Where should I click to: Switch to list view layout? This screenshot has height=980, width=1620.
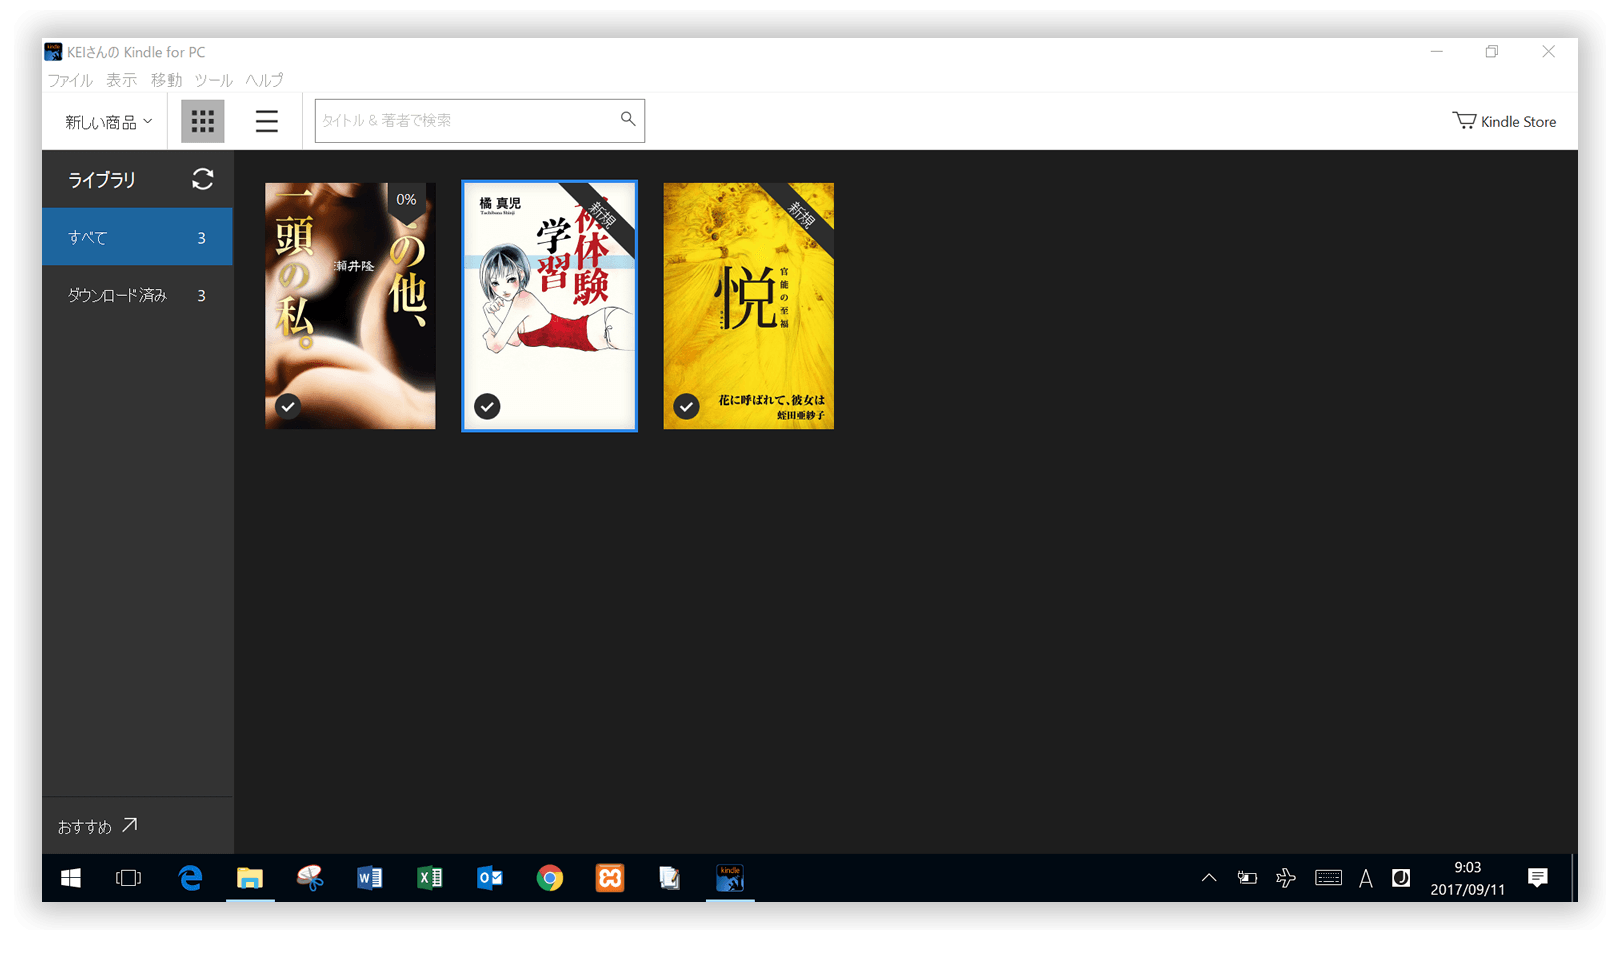point(266,121)
